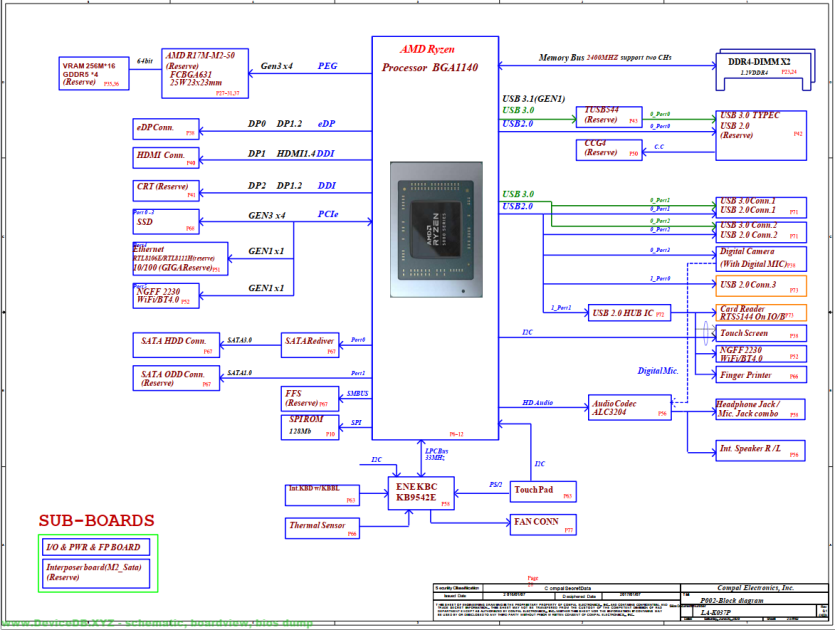Click NGFF 2230 WiFi/BT4.0 block on left

(x=166, y=296)
